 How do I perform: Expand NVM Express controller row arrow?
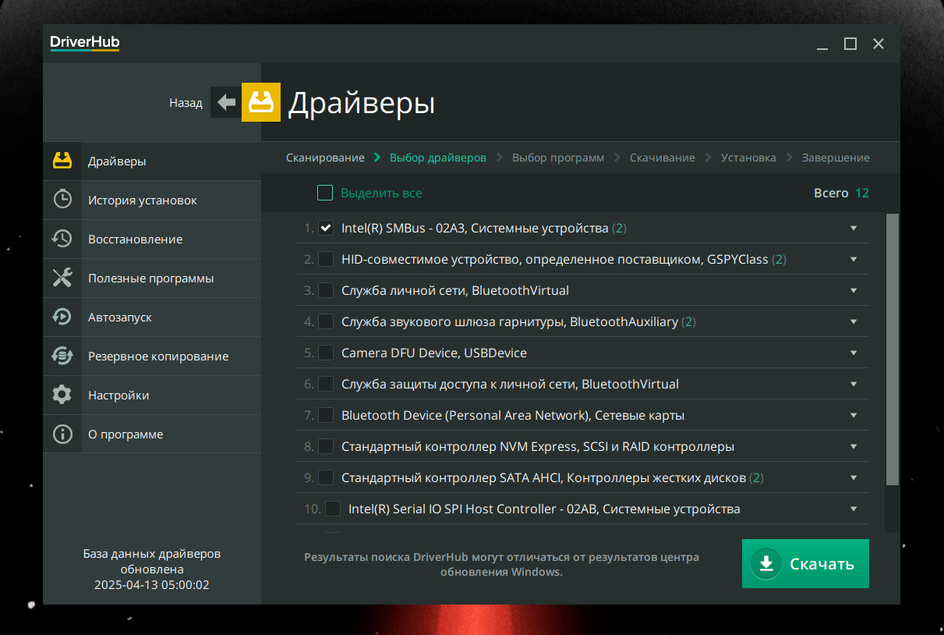click(x=853, y=447)
